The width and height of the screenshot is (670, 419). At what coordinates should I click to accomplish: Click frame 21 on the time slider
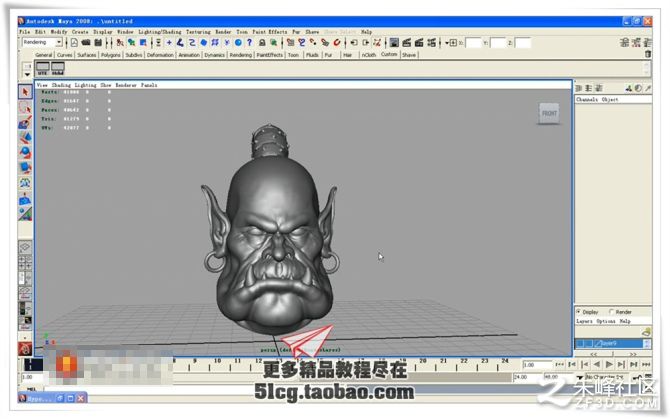444,361
